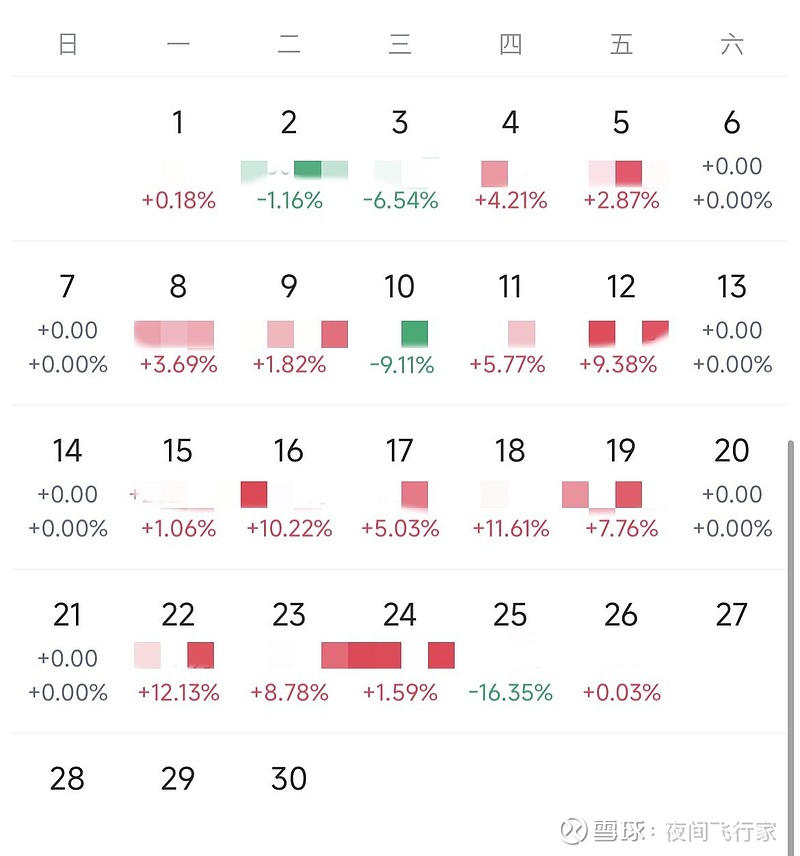This screenshot has width=800, height=856.
Task: Open day 18 showing +11.61%
Action: pos(510,488)
